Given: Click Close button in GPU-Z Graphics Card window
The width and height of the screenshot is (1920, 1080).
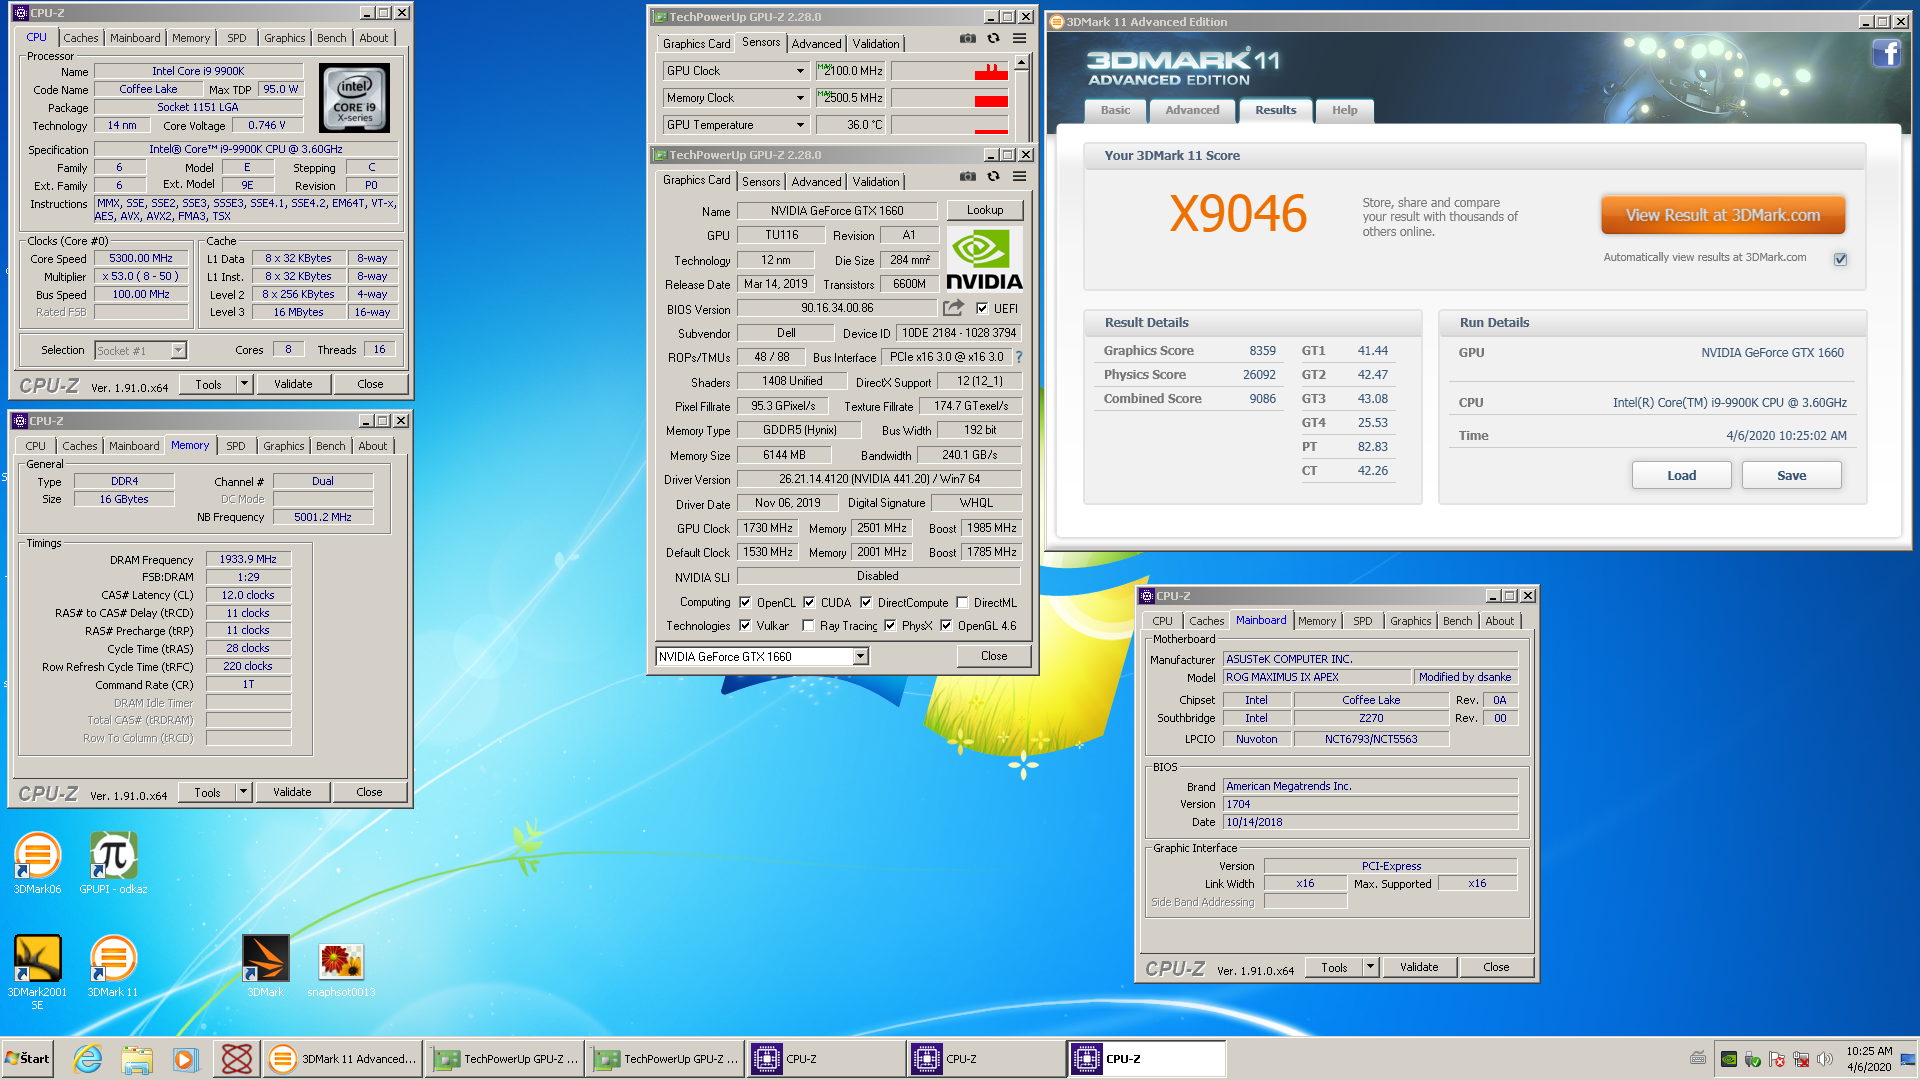Looking at the screenshot, I should [994, 656].
